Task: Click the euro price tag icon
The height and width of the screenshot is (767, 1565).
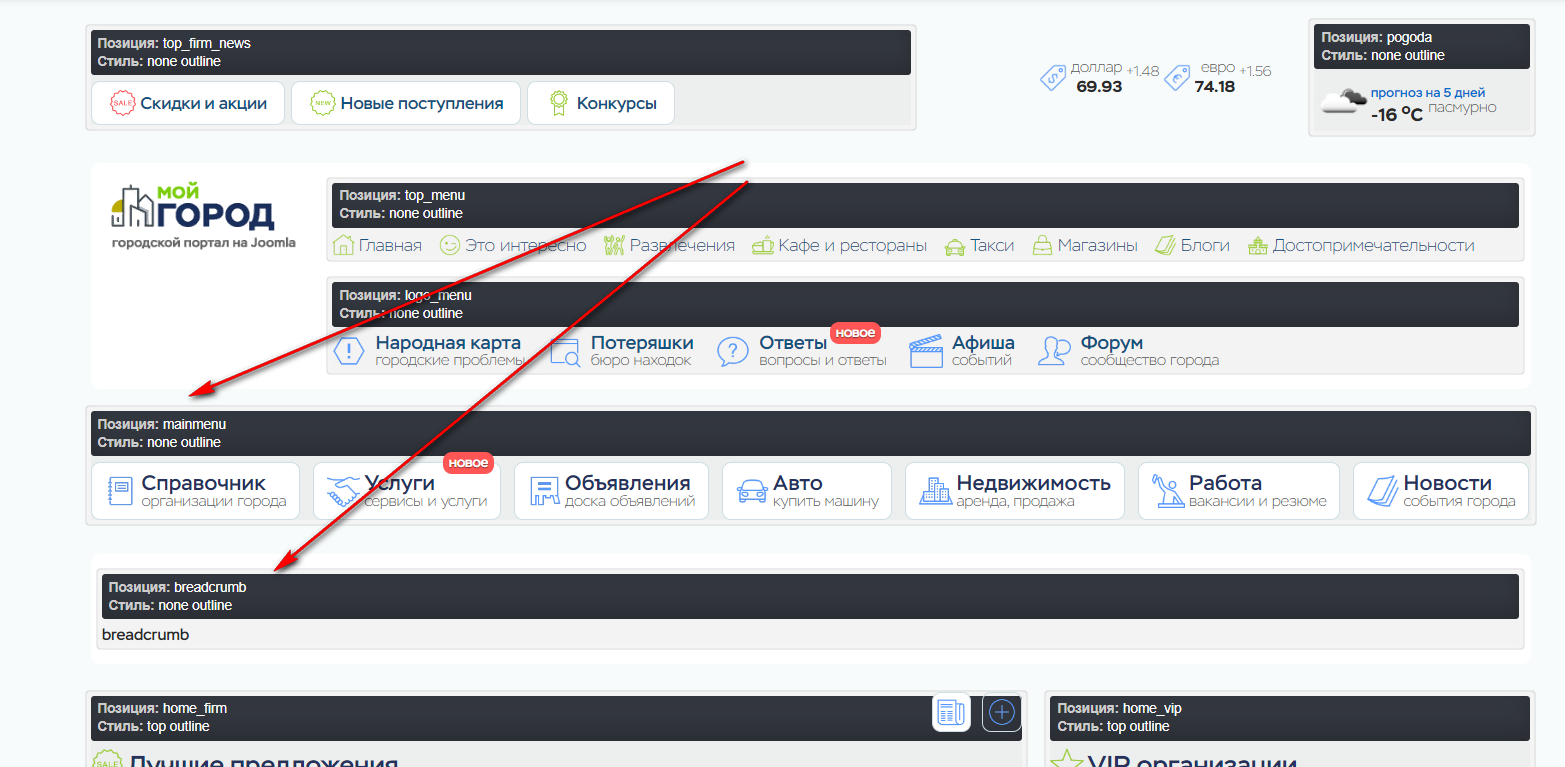Action: pyautogui.click(x=1177, y=78)
